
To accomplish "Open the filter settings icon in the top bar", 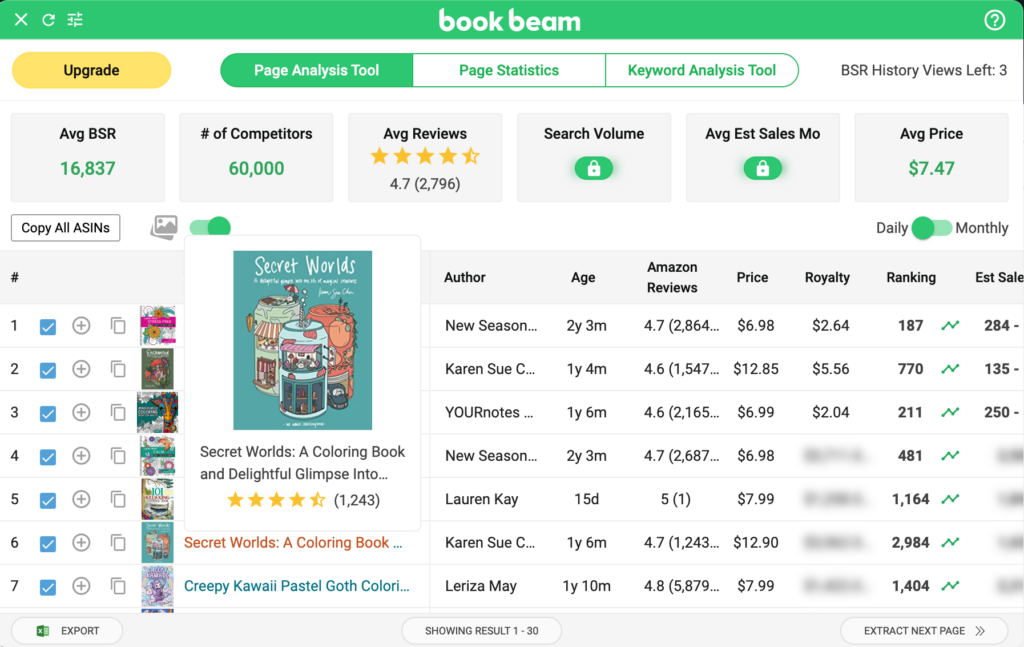I will click(73, 19).
